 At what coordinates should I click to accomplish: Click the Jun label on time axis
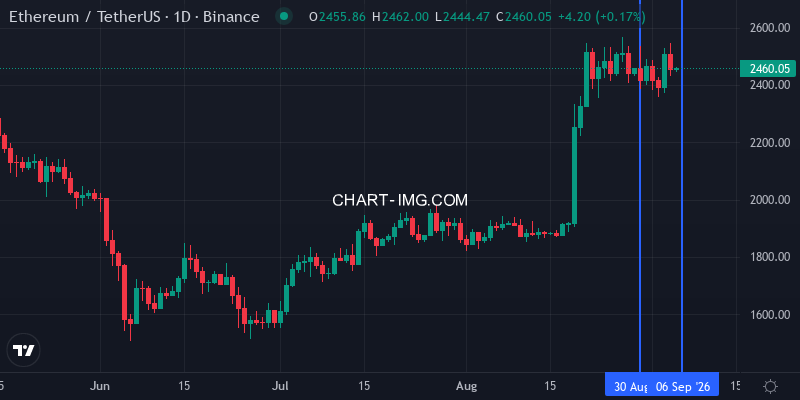click(101, 386)
